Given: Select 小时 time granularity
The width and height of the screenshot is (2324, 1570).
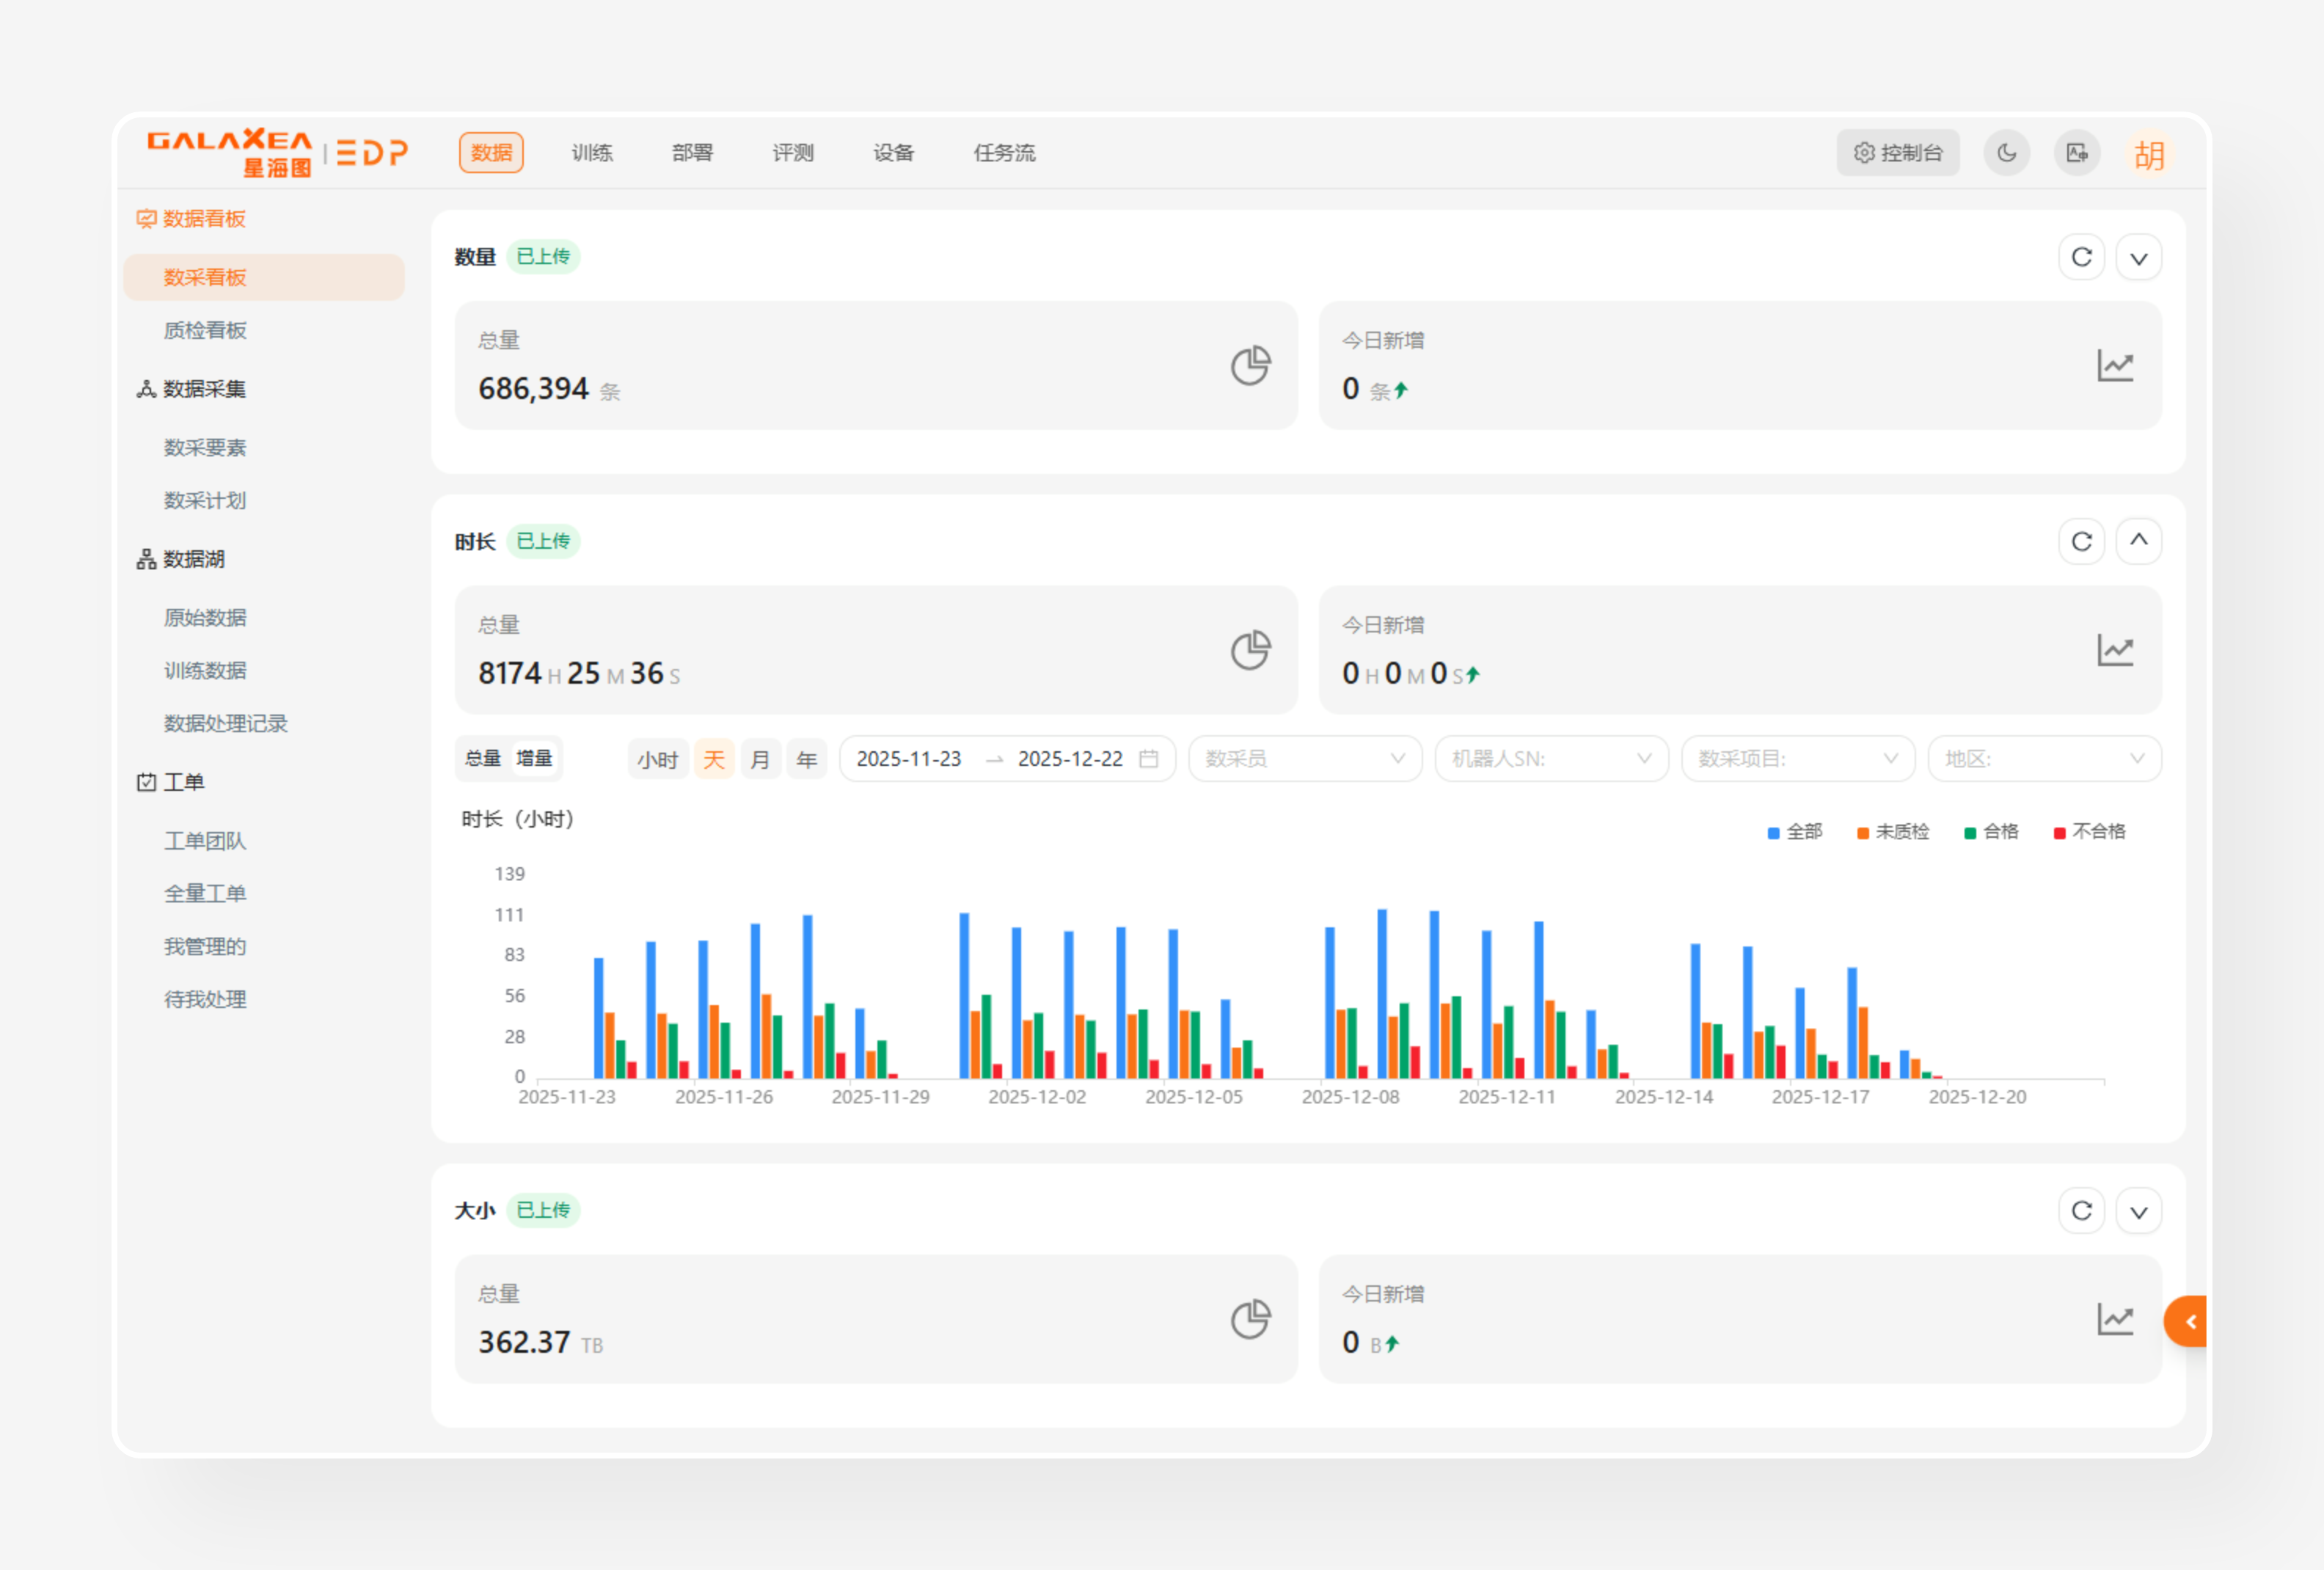Looking at the screenshot, I should (657, 760).
